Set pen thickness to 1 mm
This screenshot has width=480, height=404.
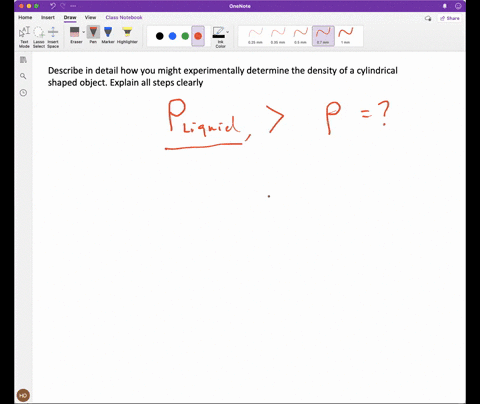[345, 36]
